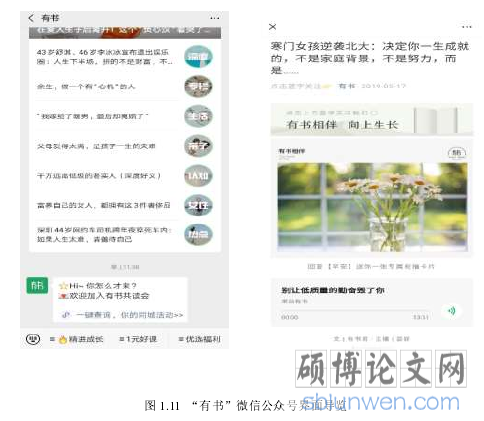This screenshot has height=421, width=484.
Task: Seek on the audio progress bar
Action: pyautogui.click(x=355, y=310)
